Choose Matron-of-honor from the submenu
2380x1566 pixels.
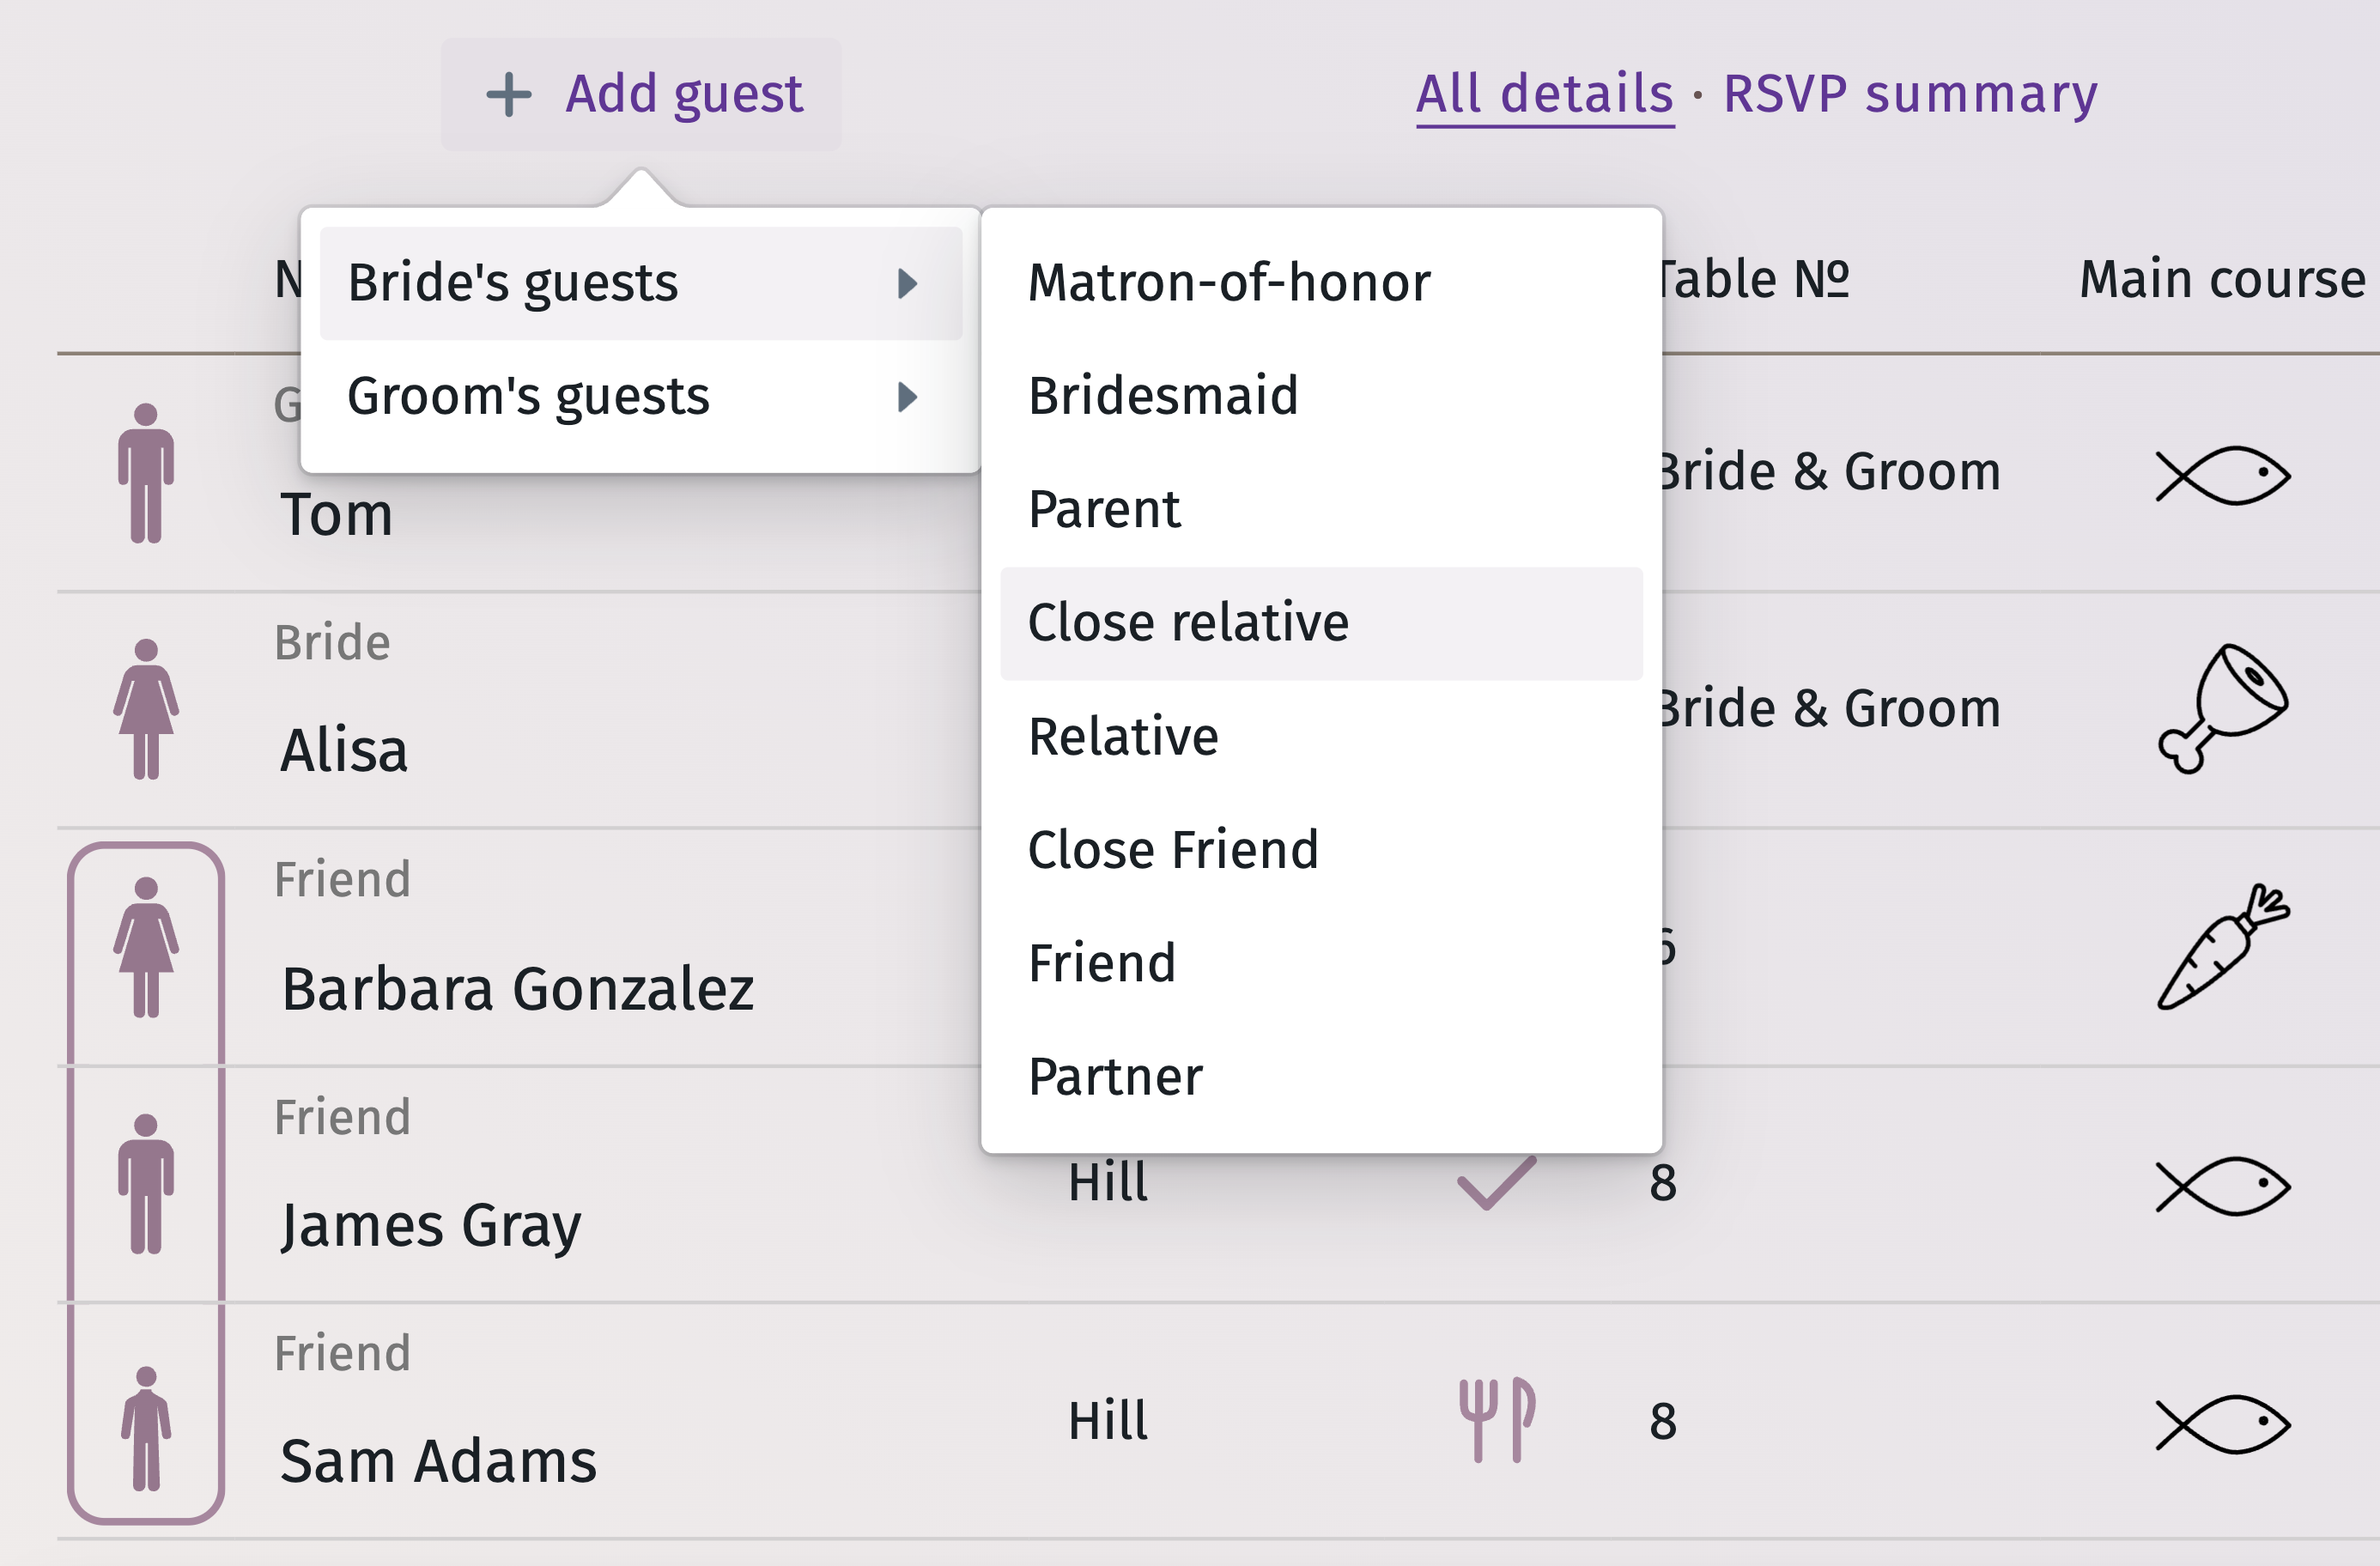coord(1228,283)
